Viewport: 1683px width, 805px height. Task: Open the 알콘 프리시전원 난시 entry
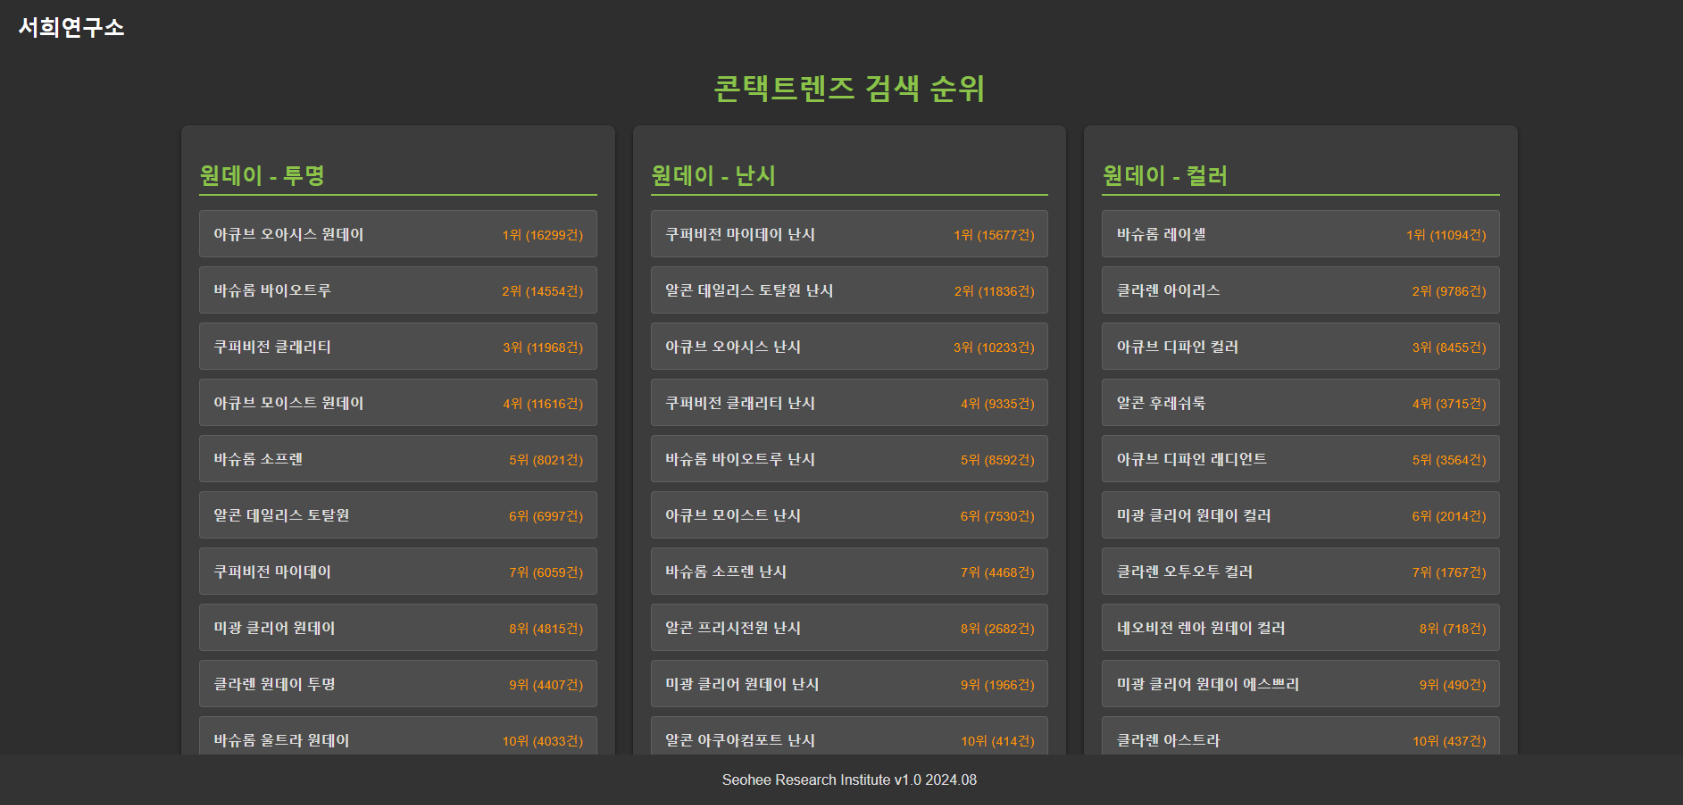[849, 627]
